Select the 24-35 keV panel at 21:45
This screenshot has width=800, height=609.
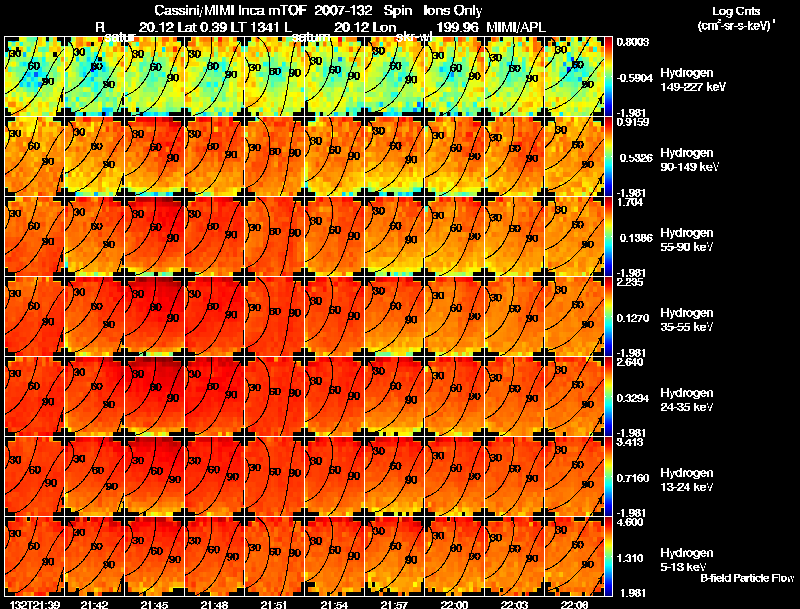[154, 396]
